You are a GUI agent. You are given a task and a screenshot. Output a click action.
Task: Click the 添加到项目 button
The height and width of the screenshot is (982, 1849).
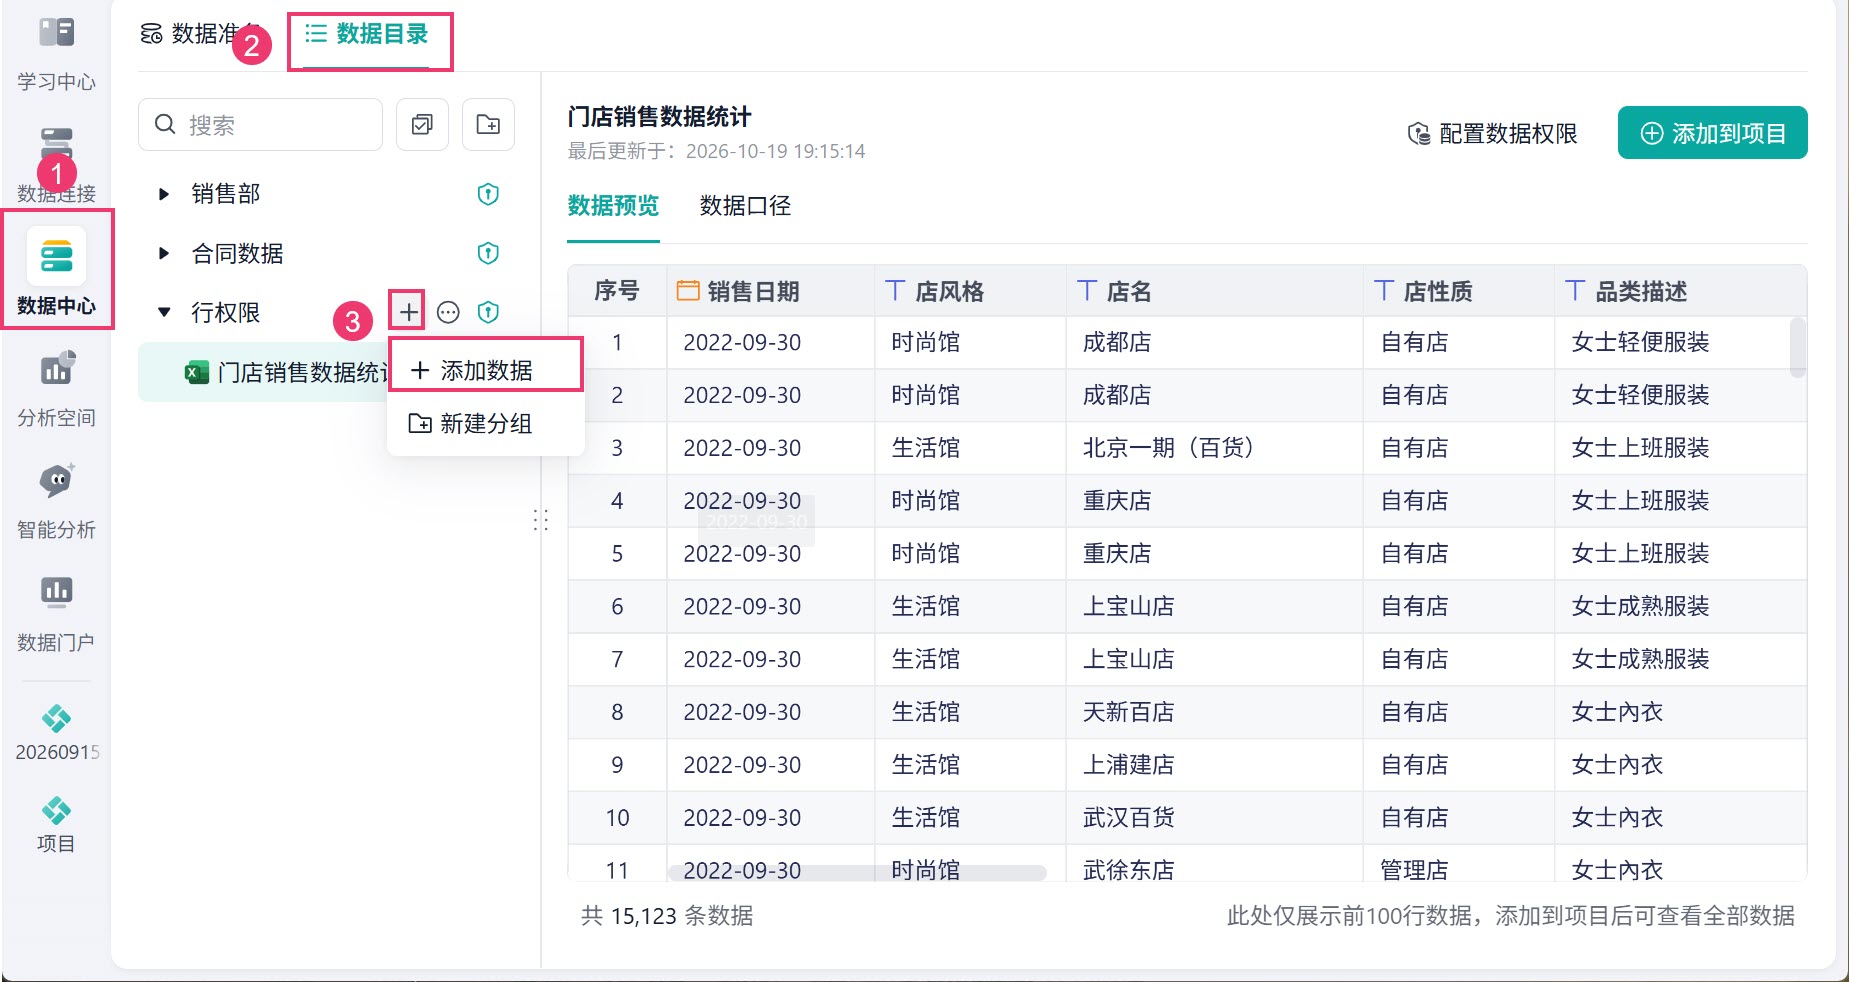click(1712, 133)
